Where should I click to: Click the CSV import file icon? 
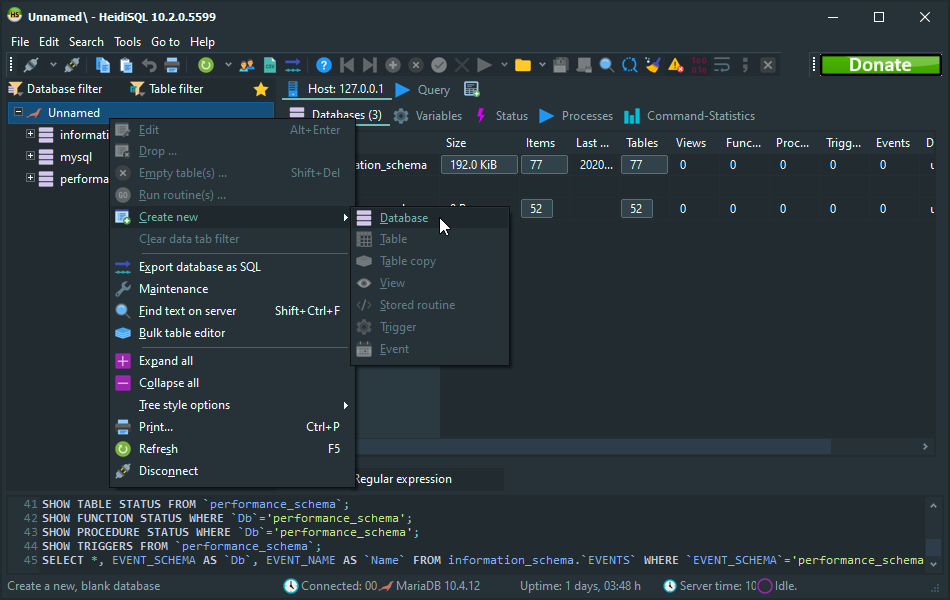(270, 65)
